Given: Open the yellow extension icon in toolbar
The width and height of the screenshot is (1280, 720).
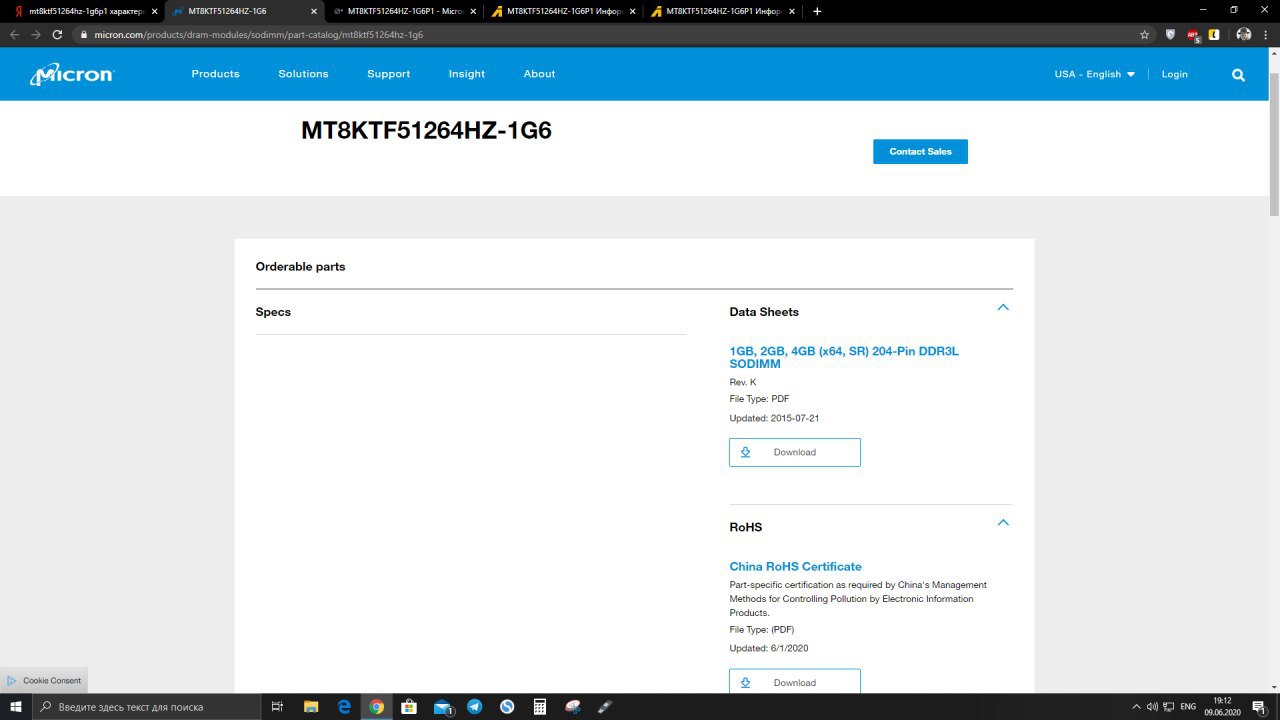Looking at the screenshot, I should tap(1214, 34).
